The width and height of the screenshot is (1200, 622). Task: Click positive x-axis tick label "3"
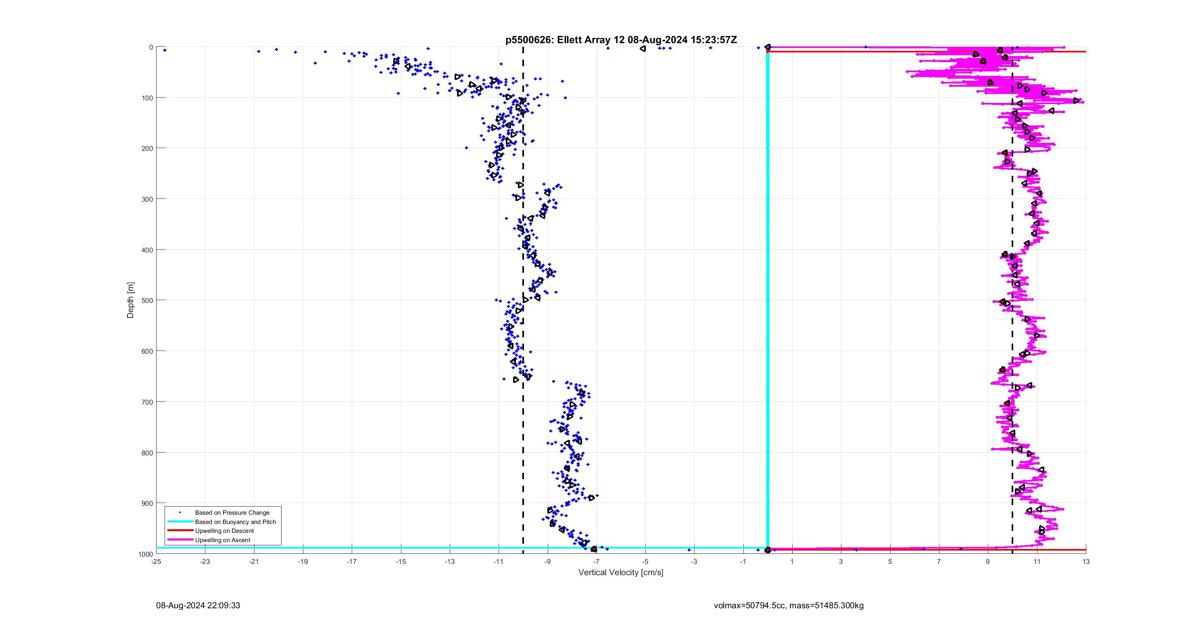tap(841, 561)
